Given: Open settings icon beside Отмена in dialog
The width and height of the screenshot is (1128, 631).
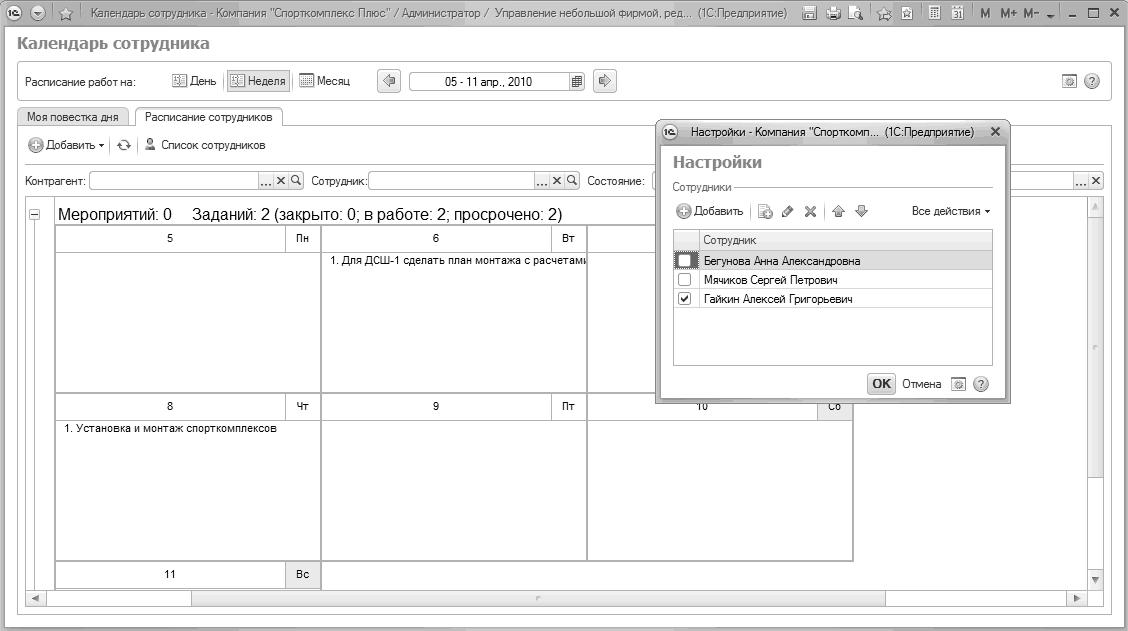Looking at the screenshot, I should coord(958,384).
